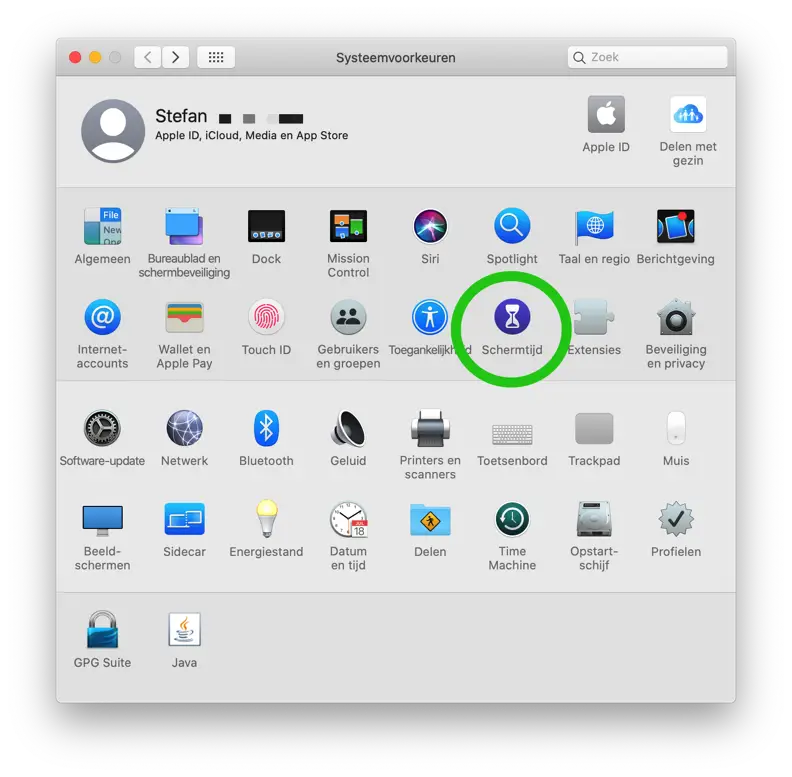Open Bureaublad en schermbeveiliging settings

[x=184, y=226]
